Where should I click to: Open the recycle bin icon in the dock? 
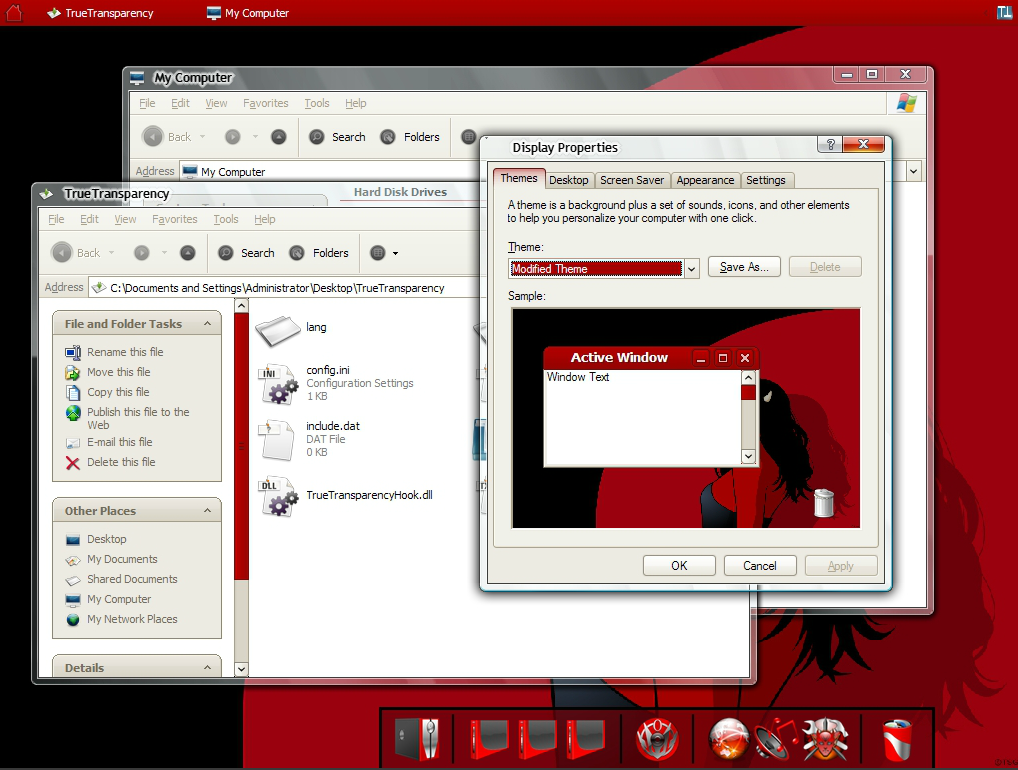(897, 739)
